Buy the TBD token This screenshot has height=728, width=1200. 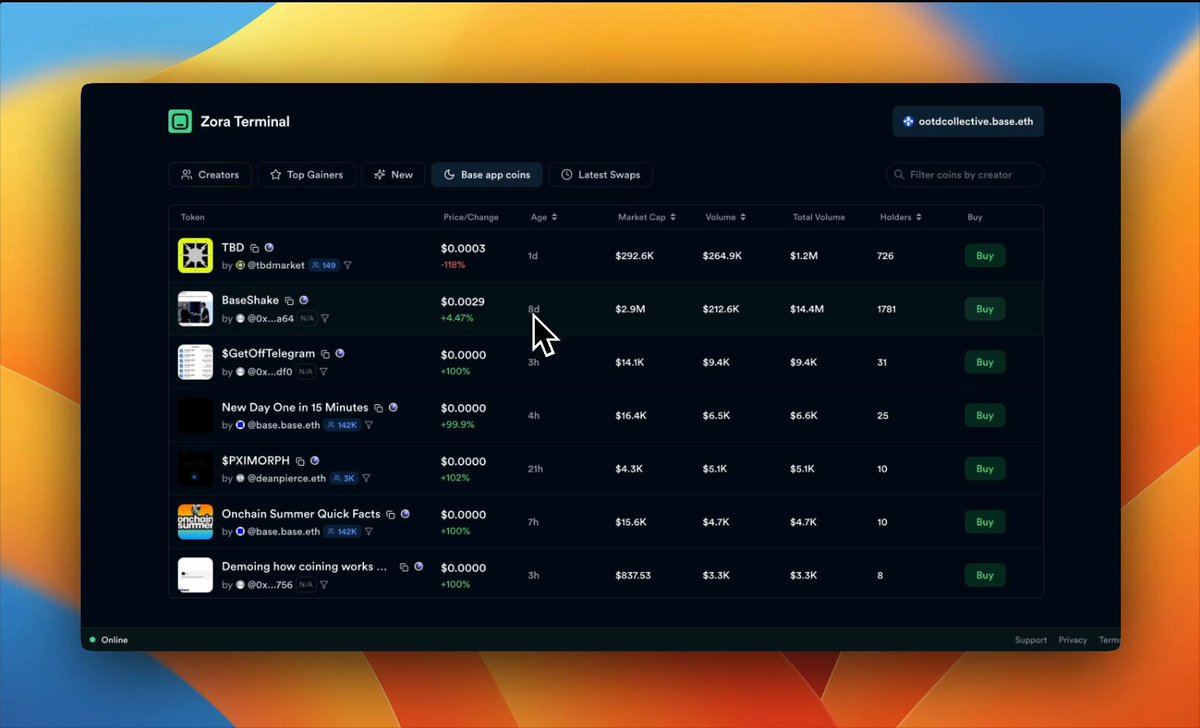click(985, 256)
